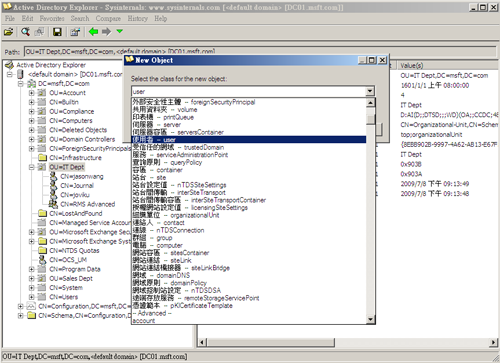Viewport: 500px width, 363px height.
Task: Click horizontal scrollbar right arrow in details pane
Action: (493, 342)
